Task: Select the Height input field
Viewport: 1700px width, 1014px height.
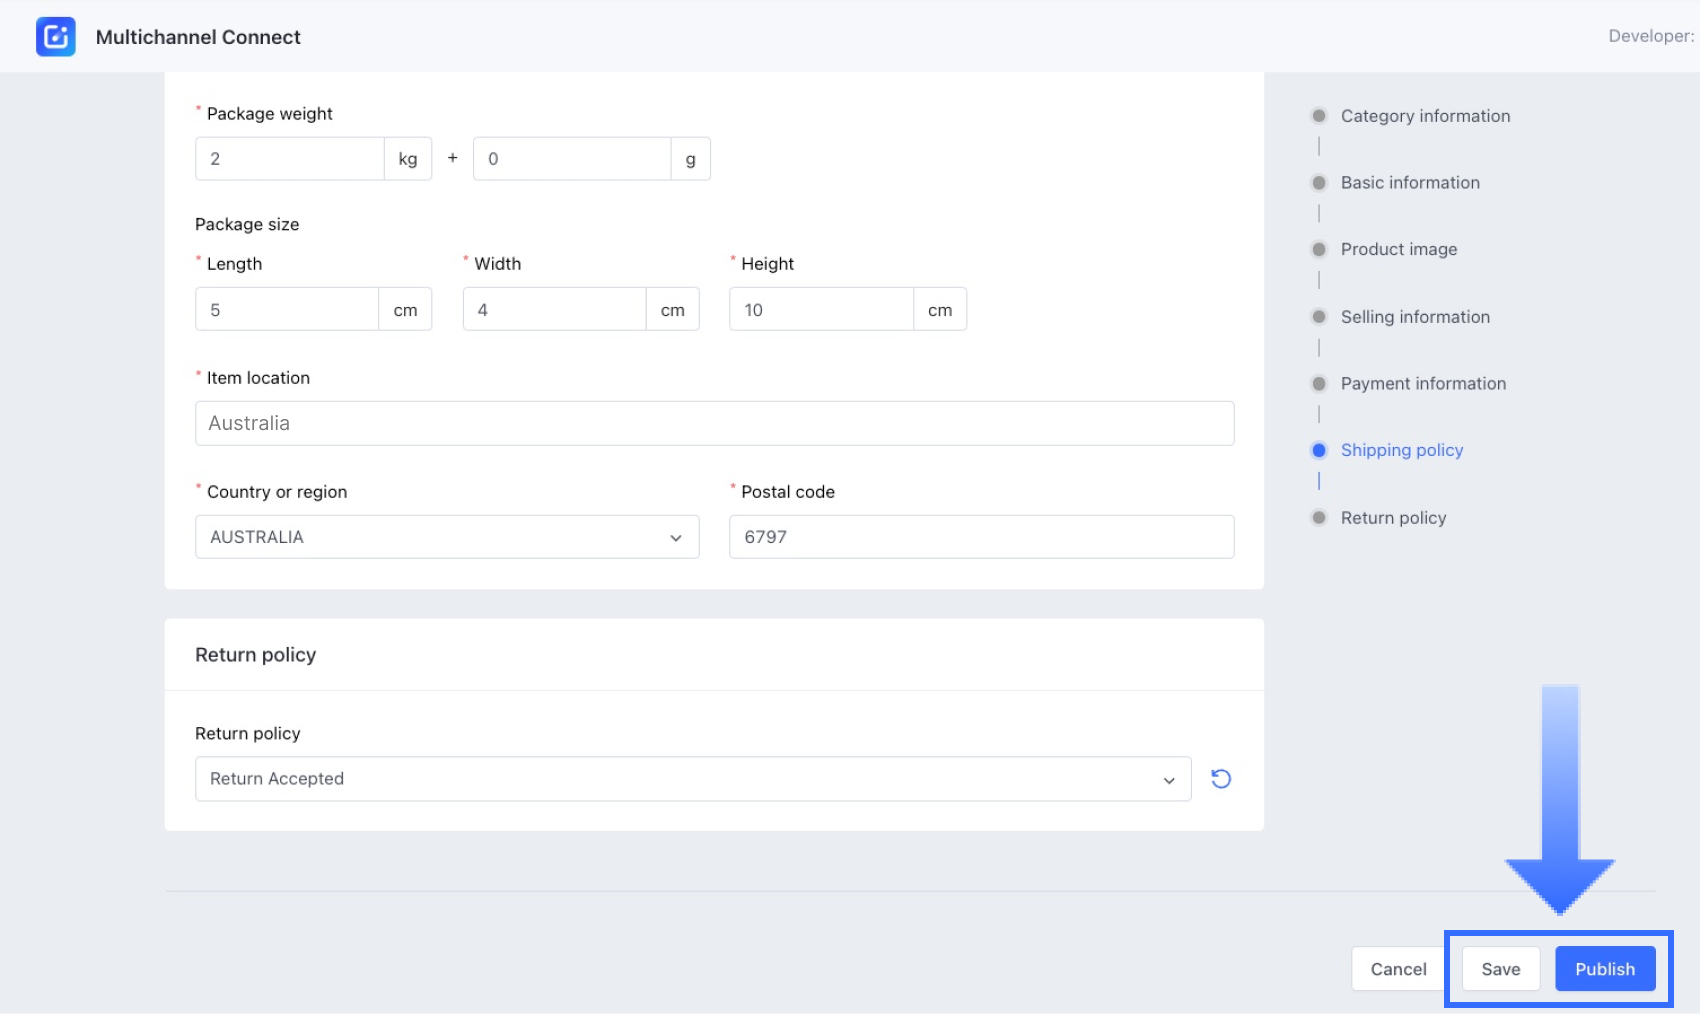Action: click(x=821, y=310)
